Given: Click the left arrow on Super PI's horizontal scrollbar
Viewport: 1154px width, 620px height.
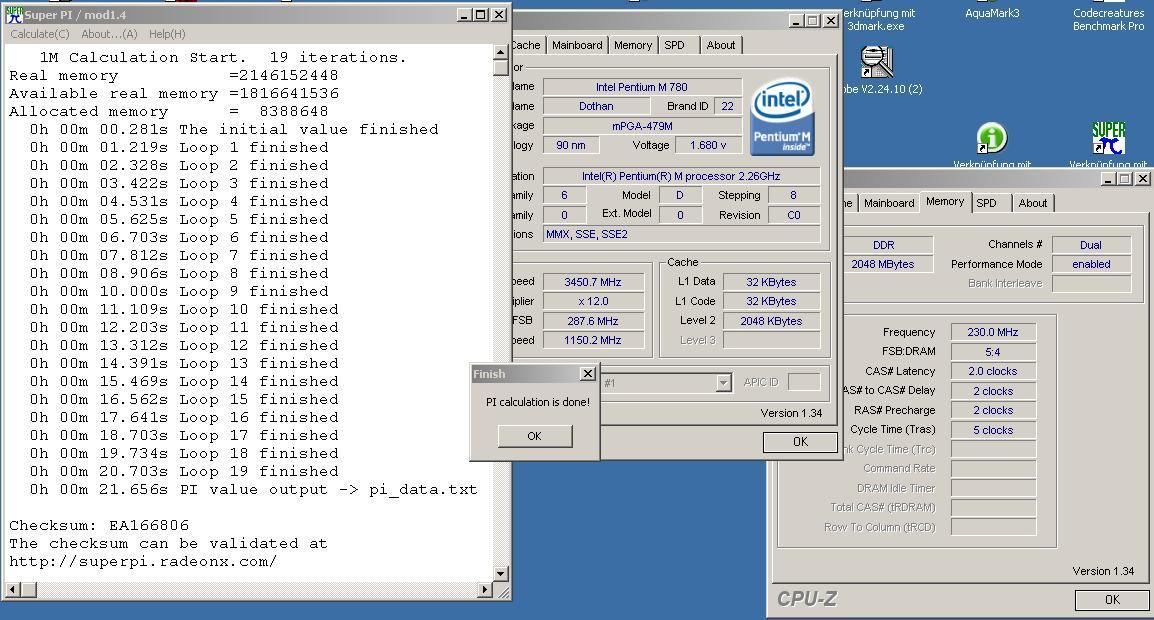Looking at the screenshot, I should 13,589.
